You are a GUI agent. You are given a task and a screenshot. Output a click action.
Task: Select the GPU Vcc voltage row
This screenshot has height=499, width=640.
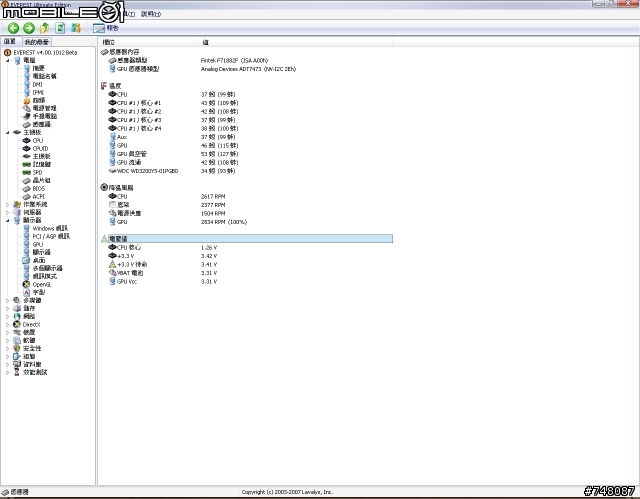click(246, 282)
